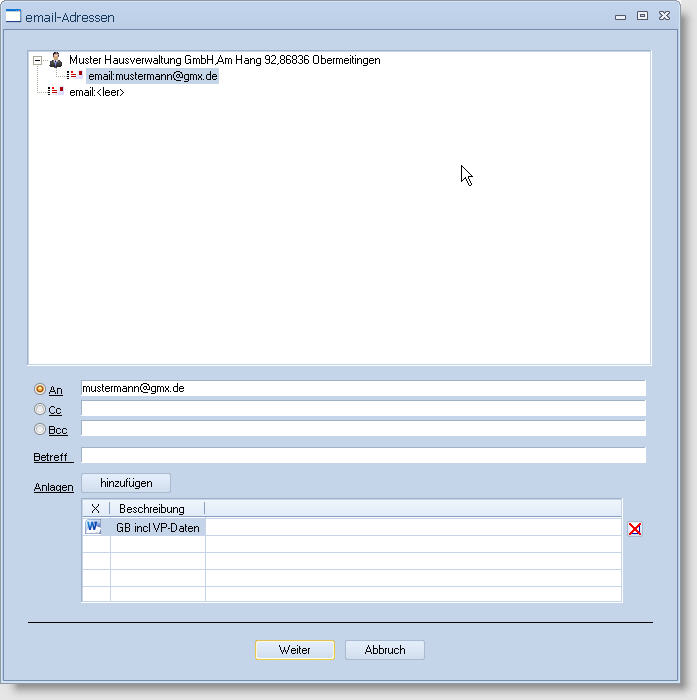Click the Weiter button

(x=294, y=650)
